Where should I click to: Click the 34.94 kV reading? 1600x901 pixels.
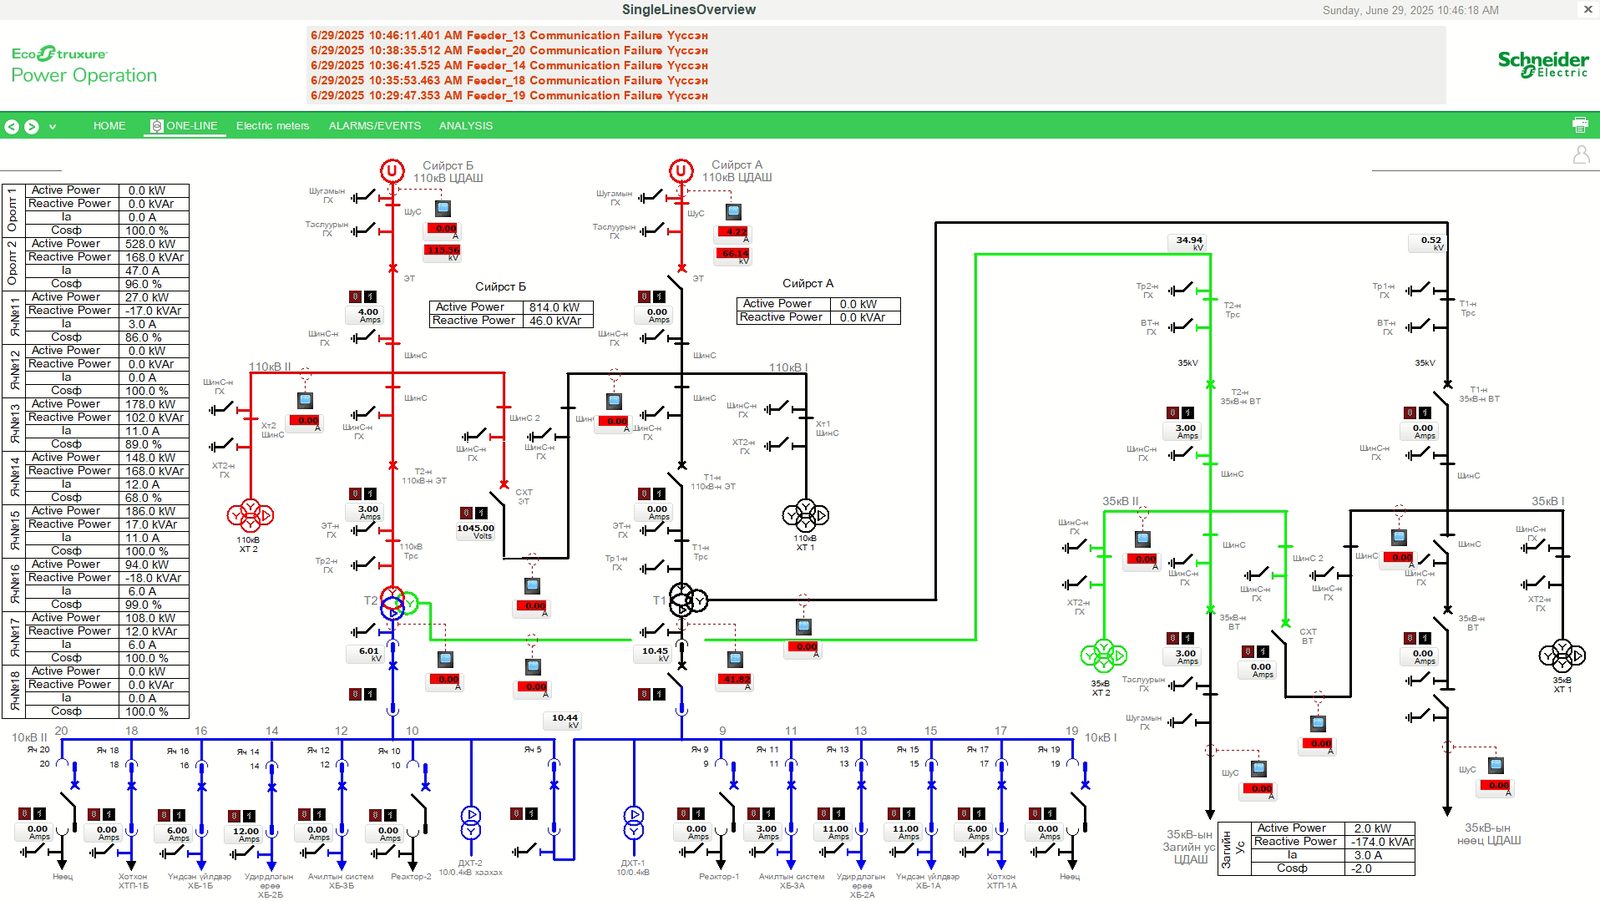click(1190, 243)
